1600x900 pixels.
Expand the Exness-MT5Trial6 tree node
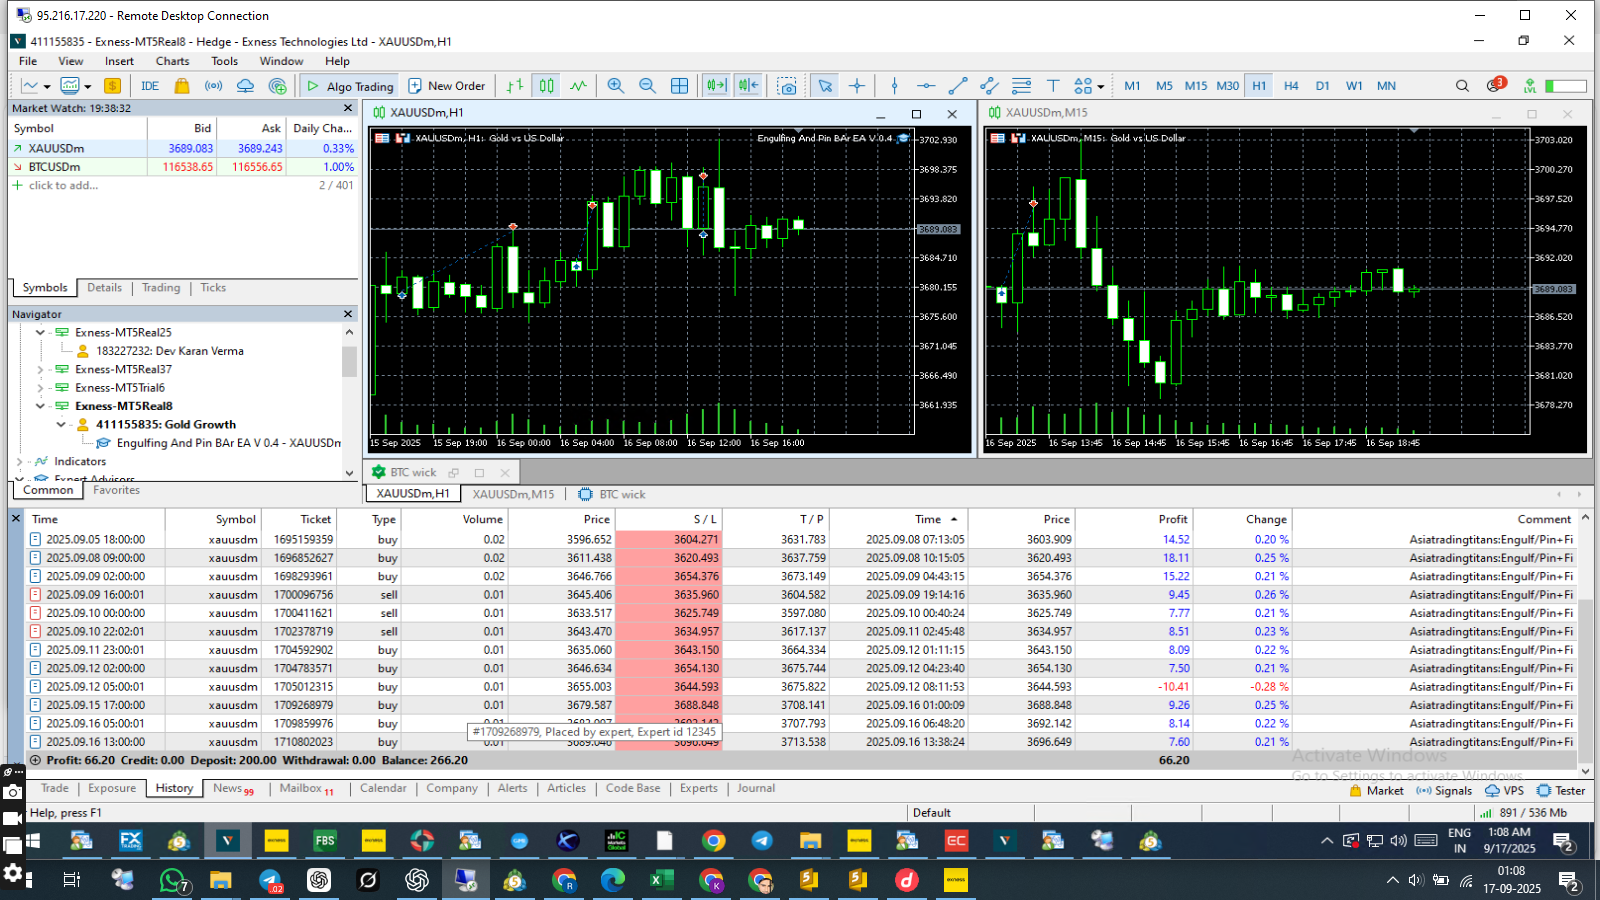(40, 388)
